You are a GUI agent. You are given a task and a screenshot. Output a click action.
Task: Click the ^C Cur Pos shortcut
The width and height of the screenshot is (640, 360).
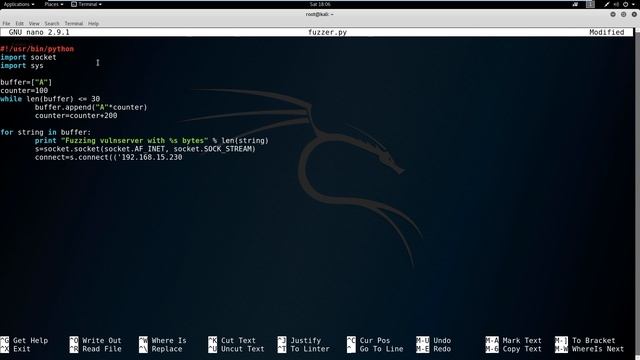pyautogui.click(x=369, y=340)
